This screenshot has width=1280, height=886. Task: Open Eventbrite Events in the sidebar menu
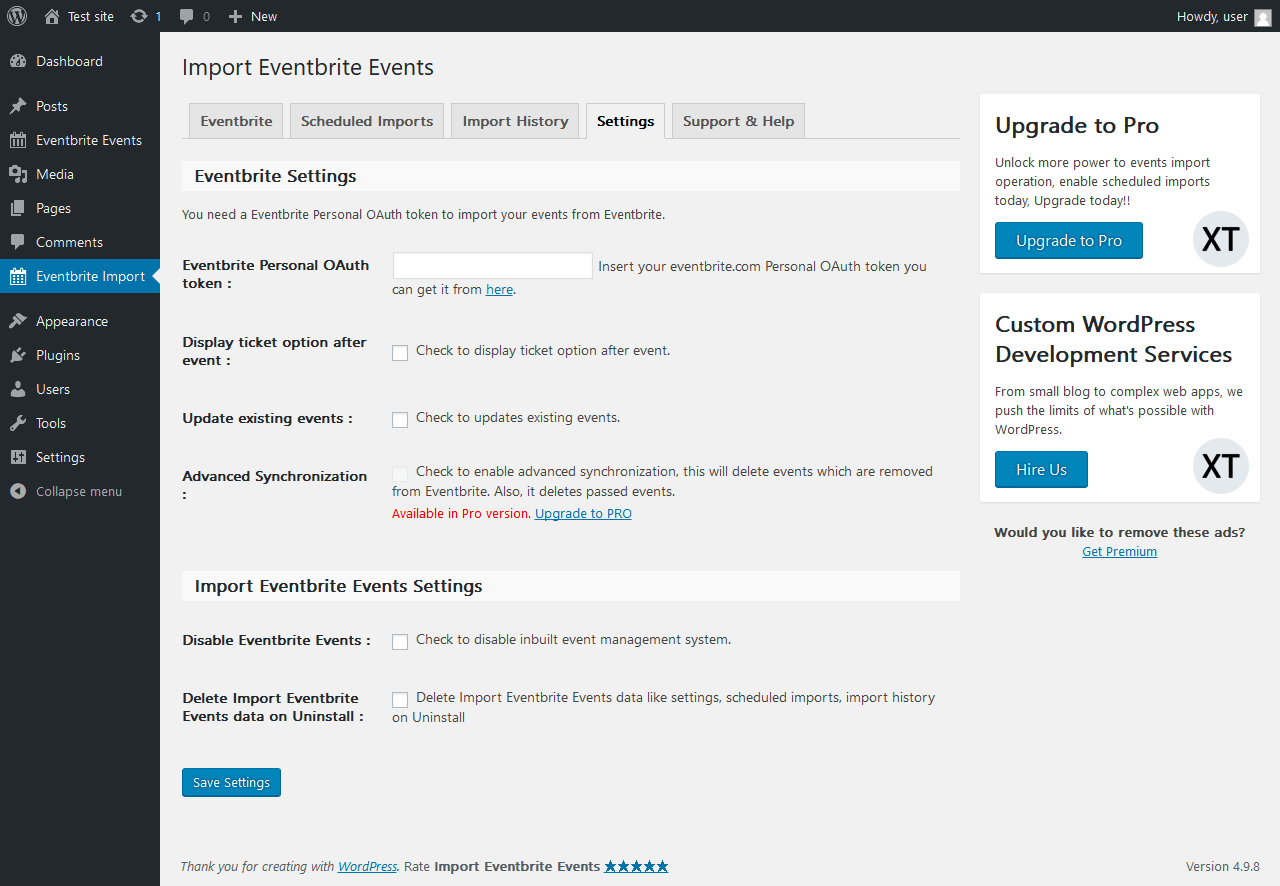tap(89, 140)
